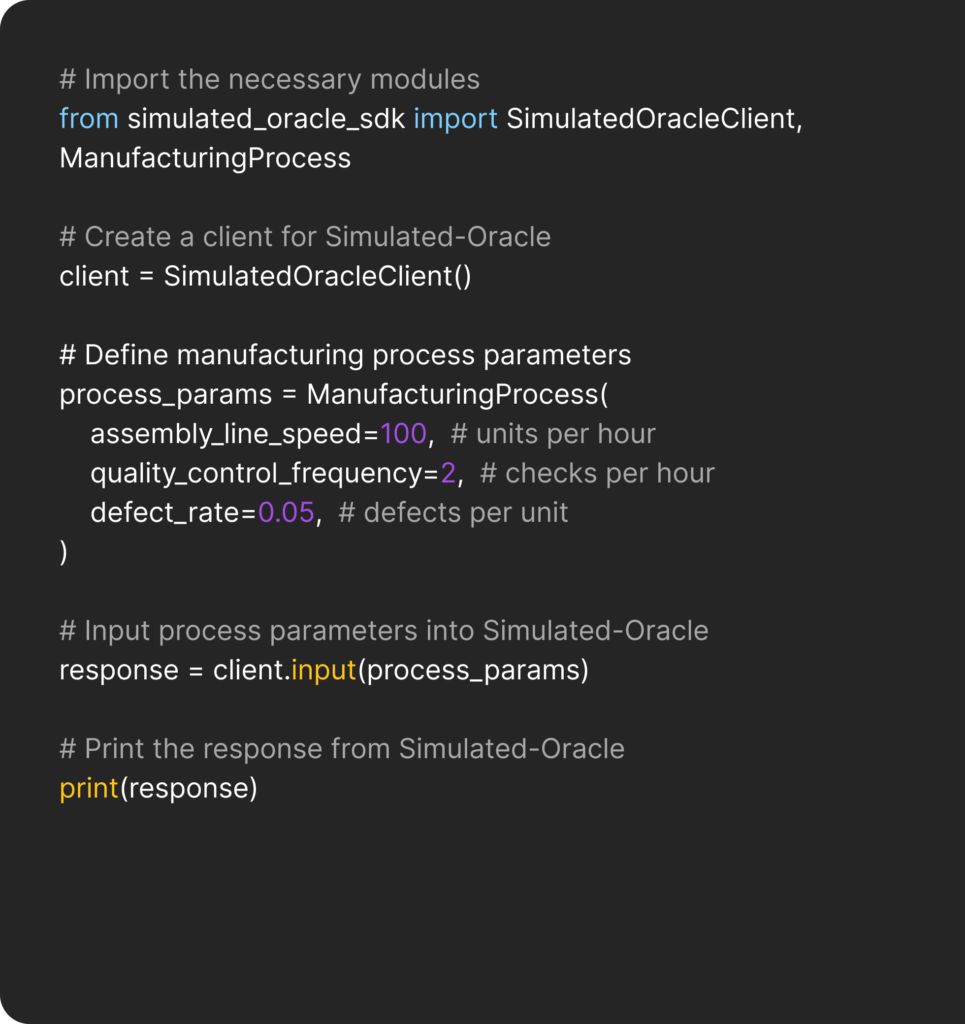Click the purple value 100

403,434
